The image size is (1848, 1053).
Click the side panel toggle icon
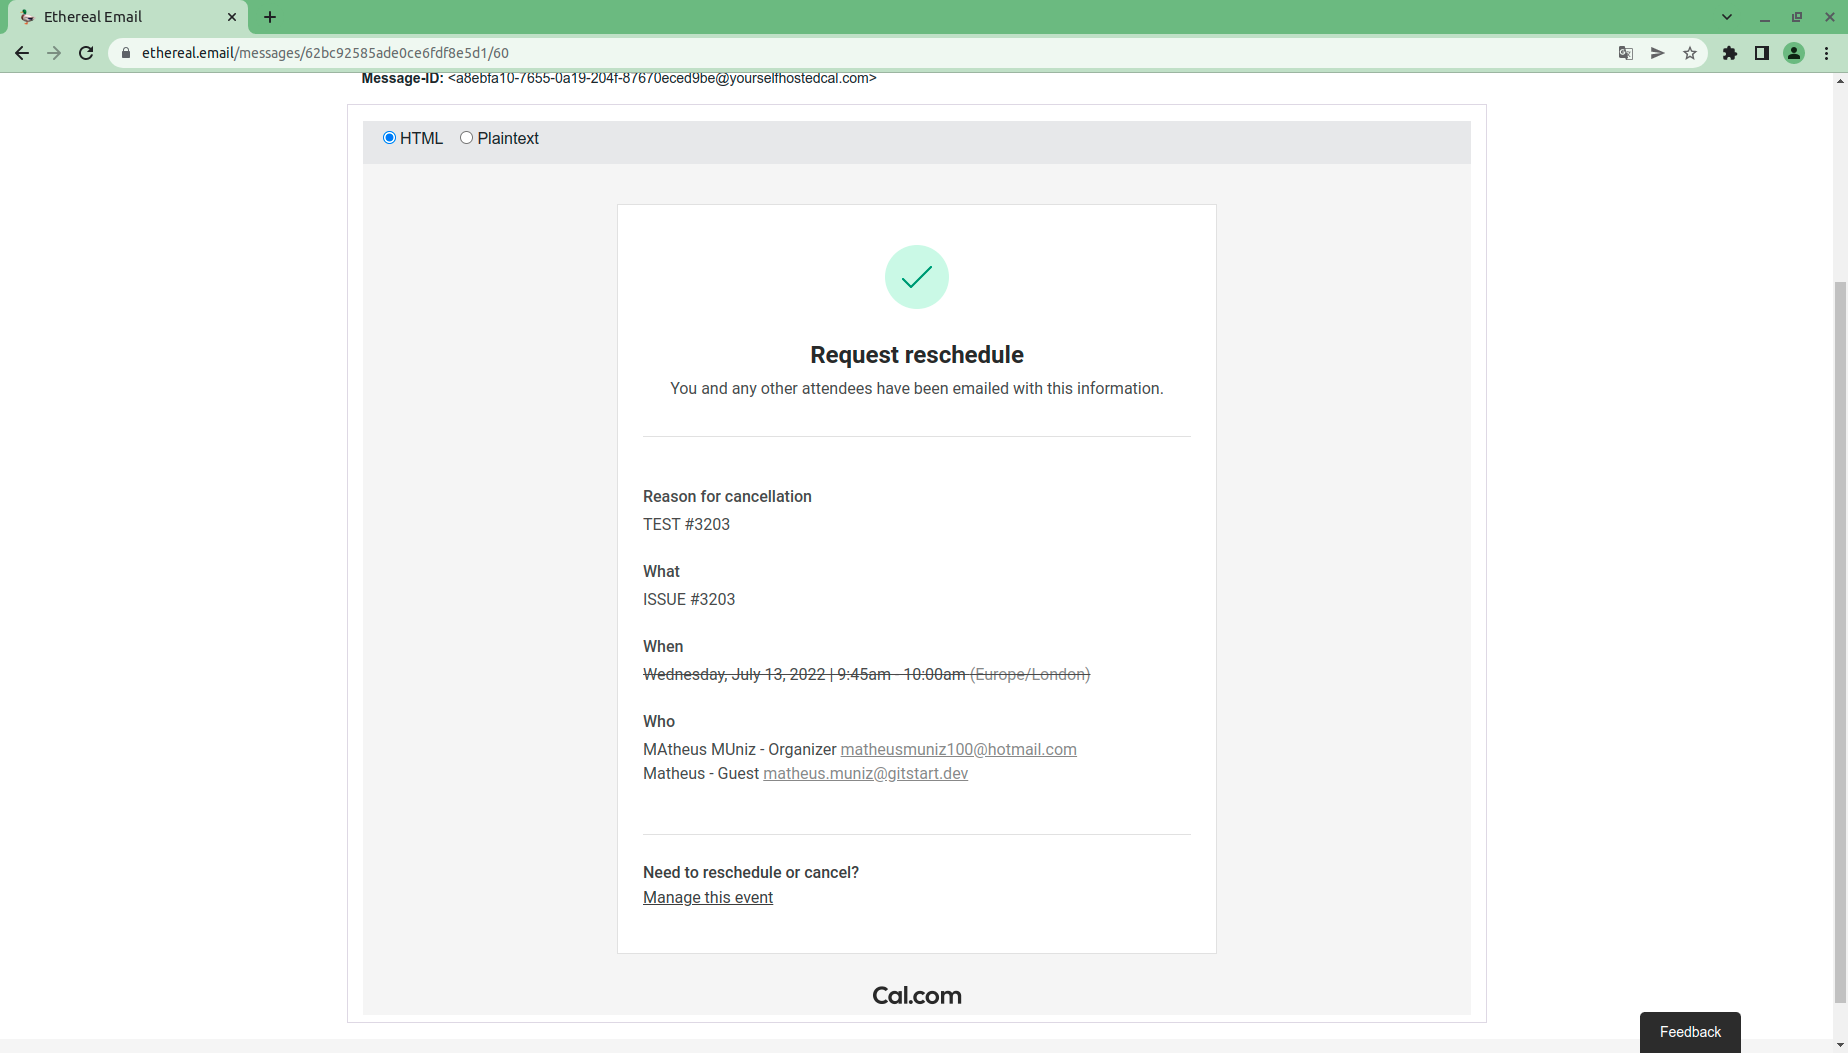pyautogui.click(x=1763, y=53)
